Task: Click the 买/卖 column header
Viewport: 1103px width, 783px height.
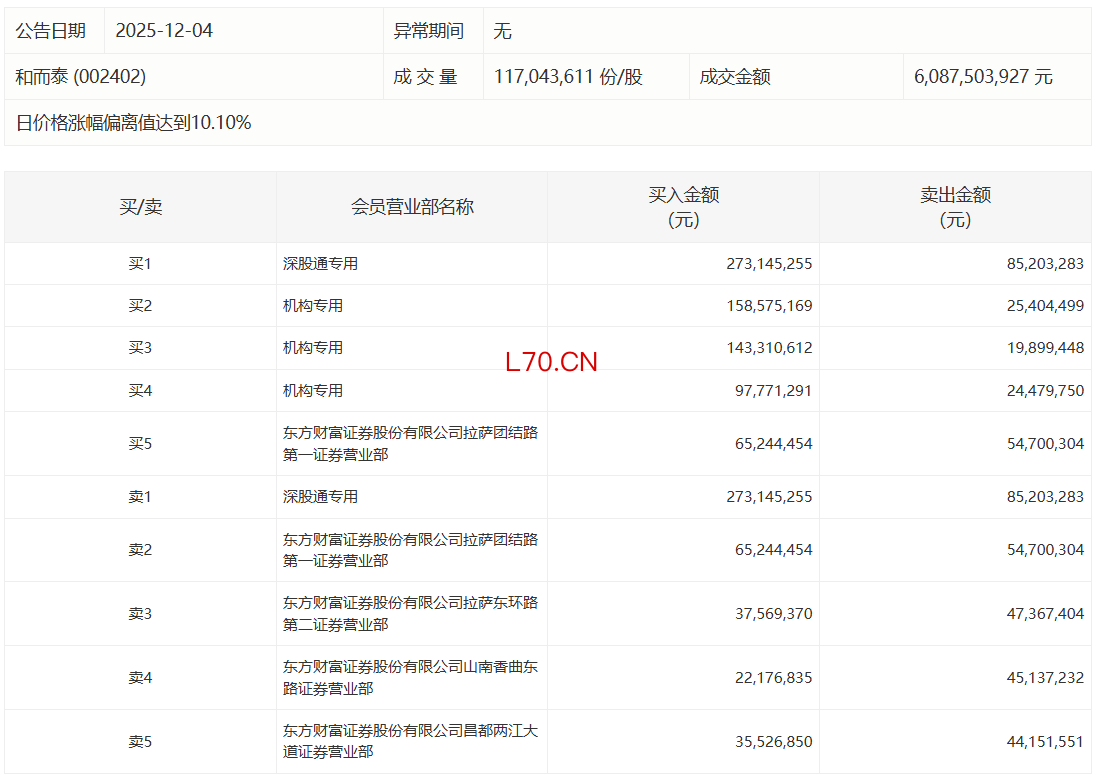Action: coord(140,207)
